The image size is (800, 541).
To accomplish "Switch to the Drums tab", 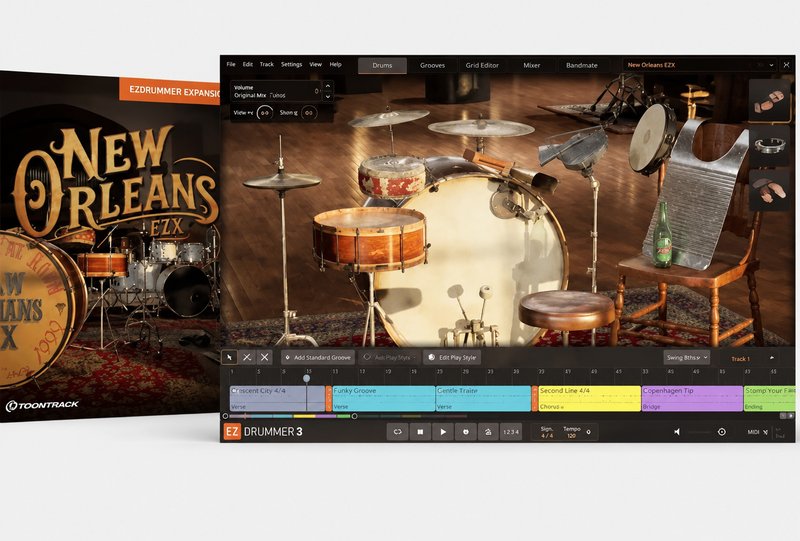I will click(382, 65).
